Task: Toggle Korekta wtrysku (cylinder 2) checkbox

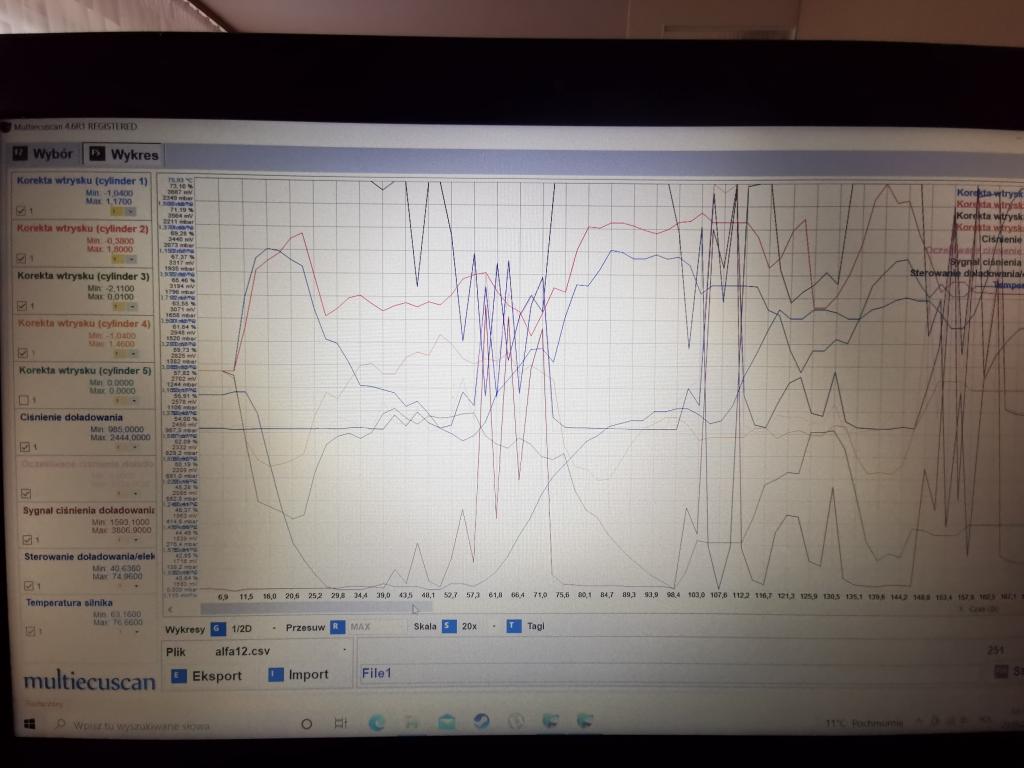Action: (21, 259)
